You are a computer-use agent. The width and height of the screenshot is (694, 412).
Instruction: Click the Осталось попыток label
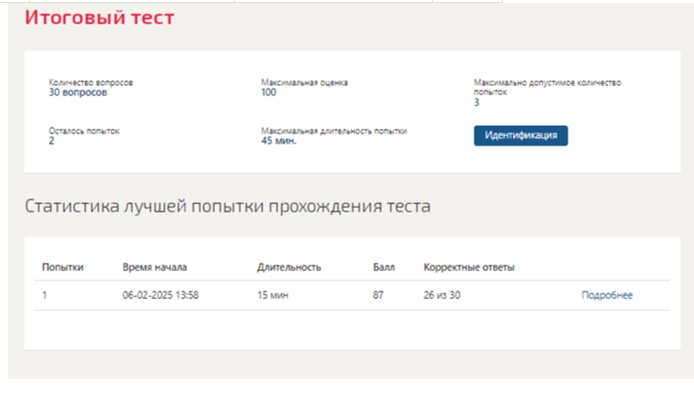pos(84,131)
